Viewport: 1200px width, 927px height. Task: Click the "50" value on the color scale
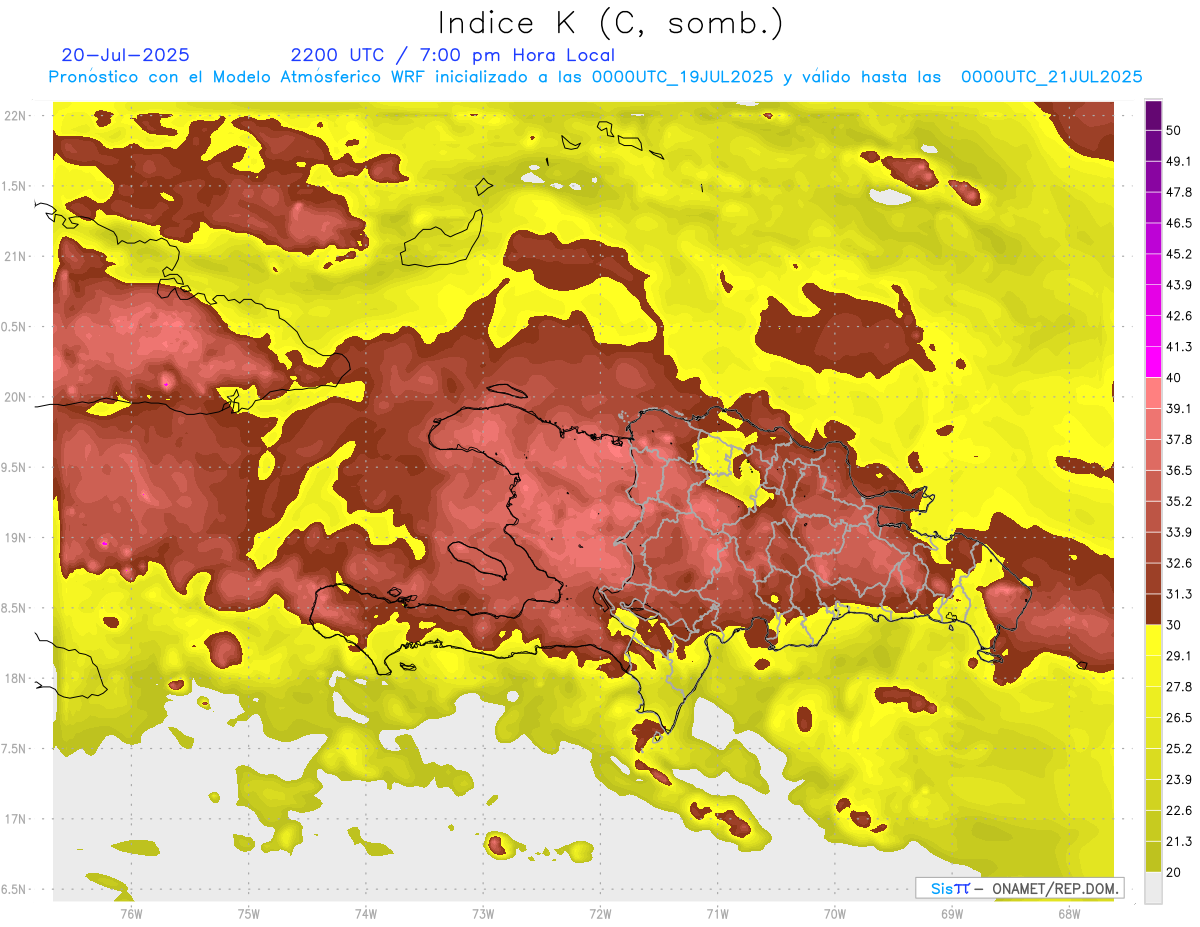(1175, 131)
